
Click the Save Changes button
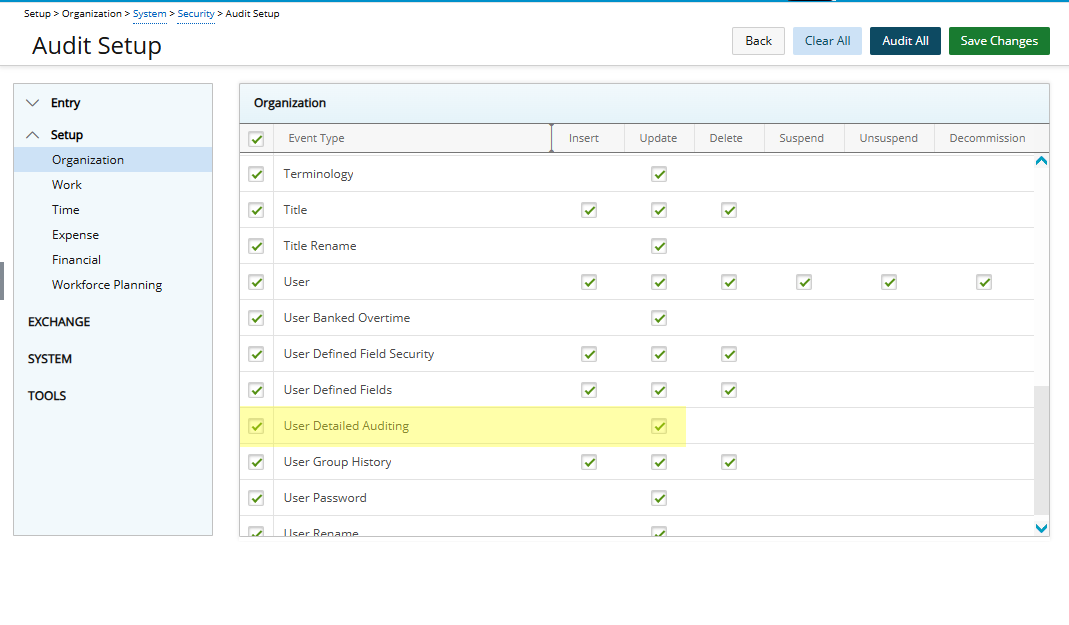(998, 41)
